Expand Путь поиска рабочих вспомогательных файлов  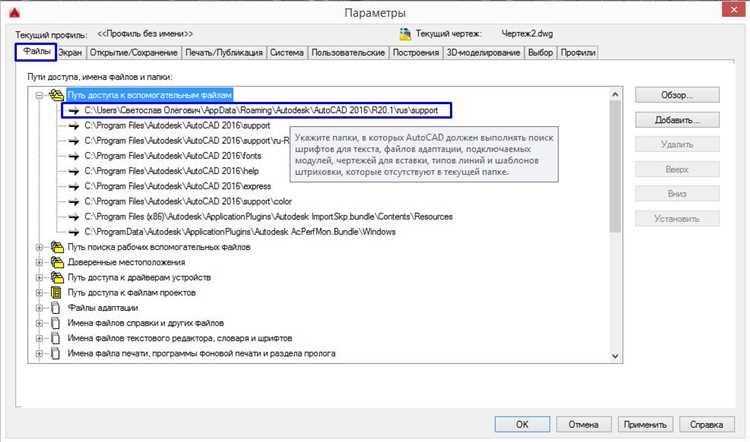(39, 247)
